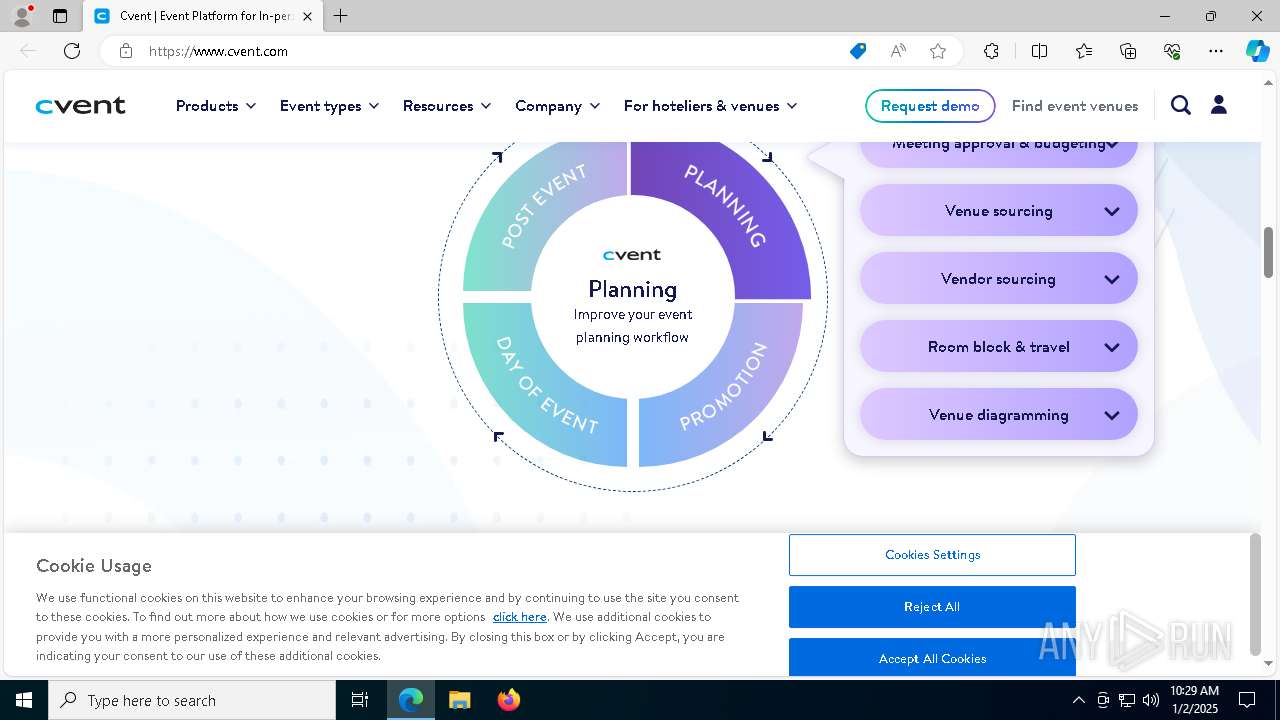This screenshot has width=1280, height=720.
Task: Follow the cookie 'click here' link
Action: (520, 617)
